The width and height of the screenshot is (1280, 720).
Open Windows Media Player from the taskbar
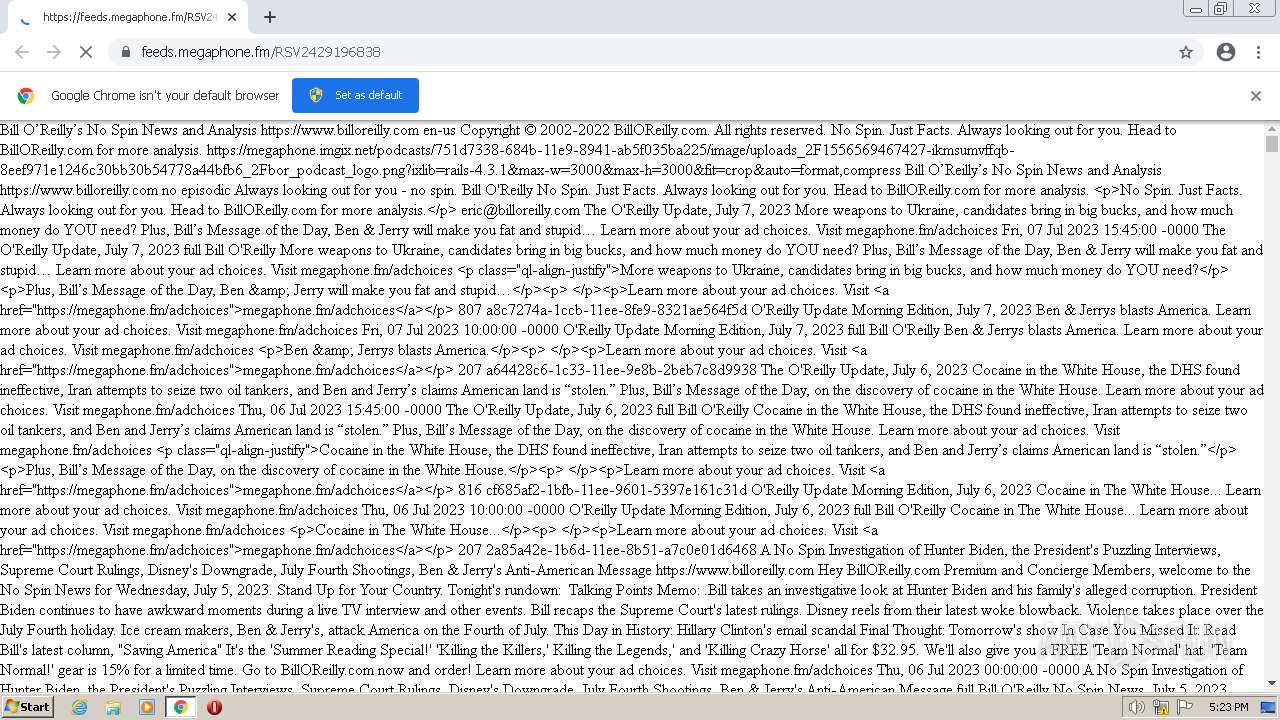pos(147,707)
